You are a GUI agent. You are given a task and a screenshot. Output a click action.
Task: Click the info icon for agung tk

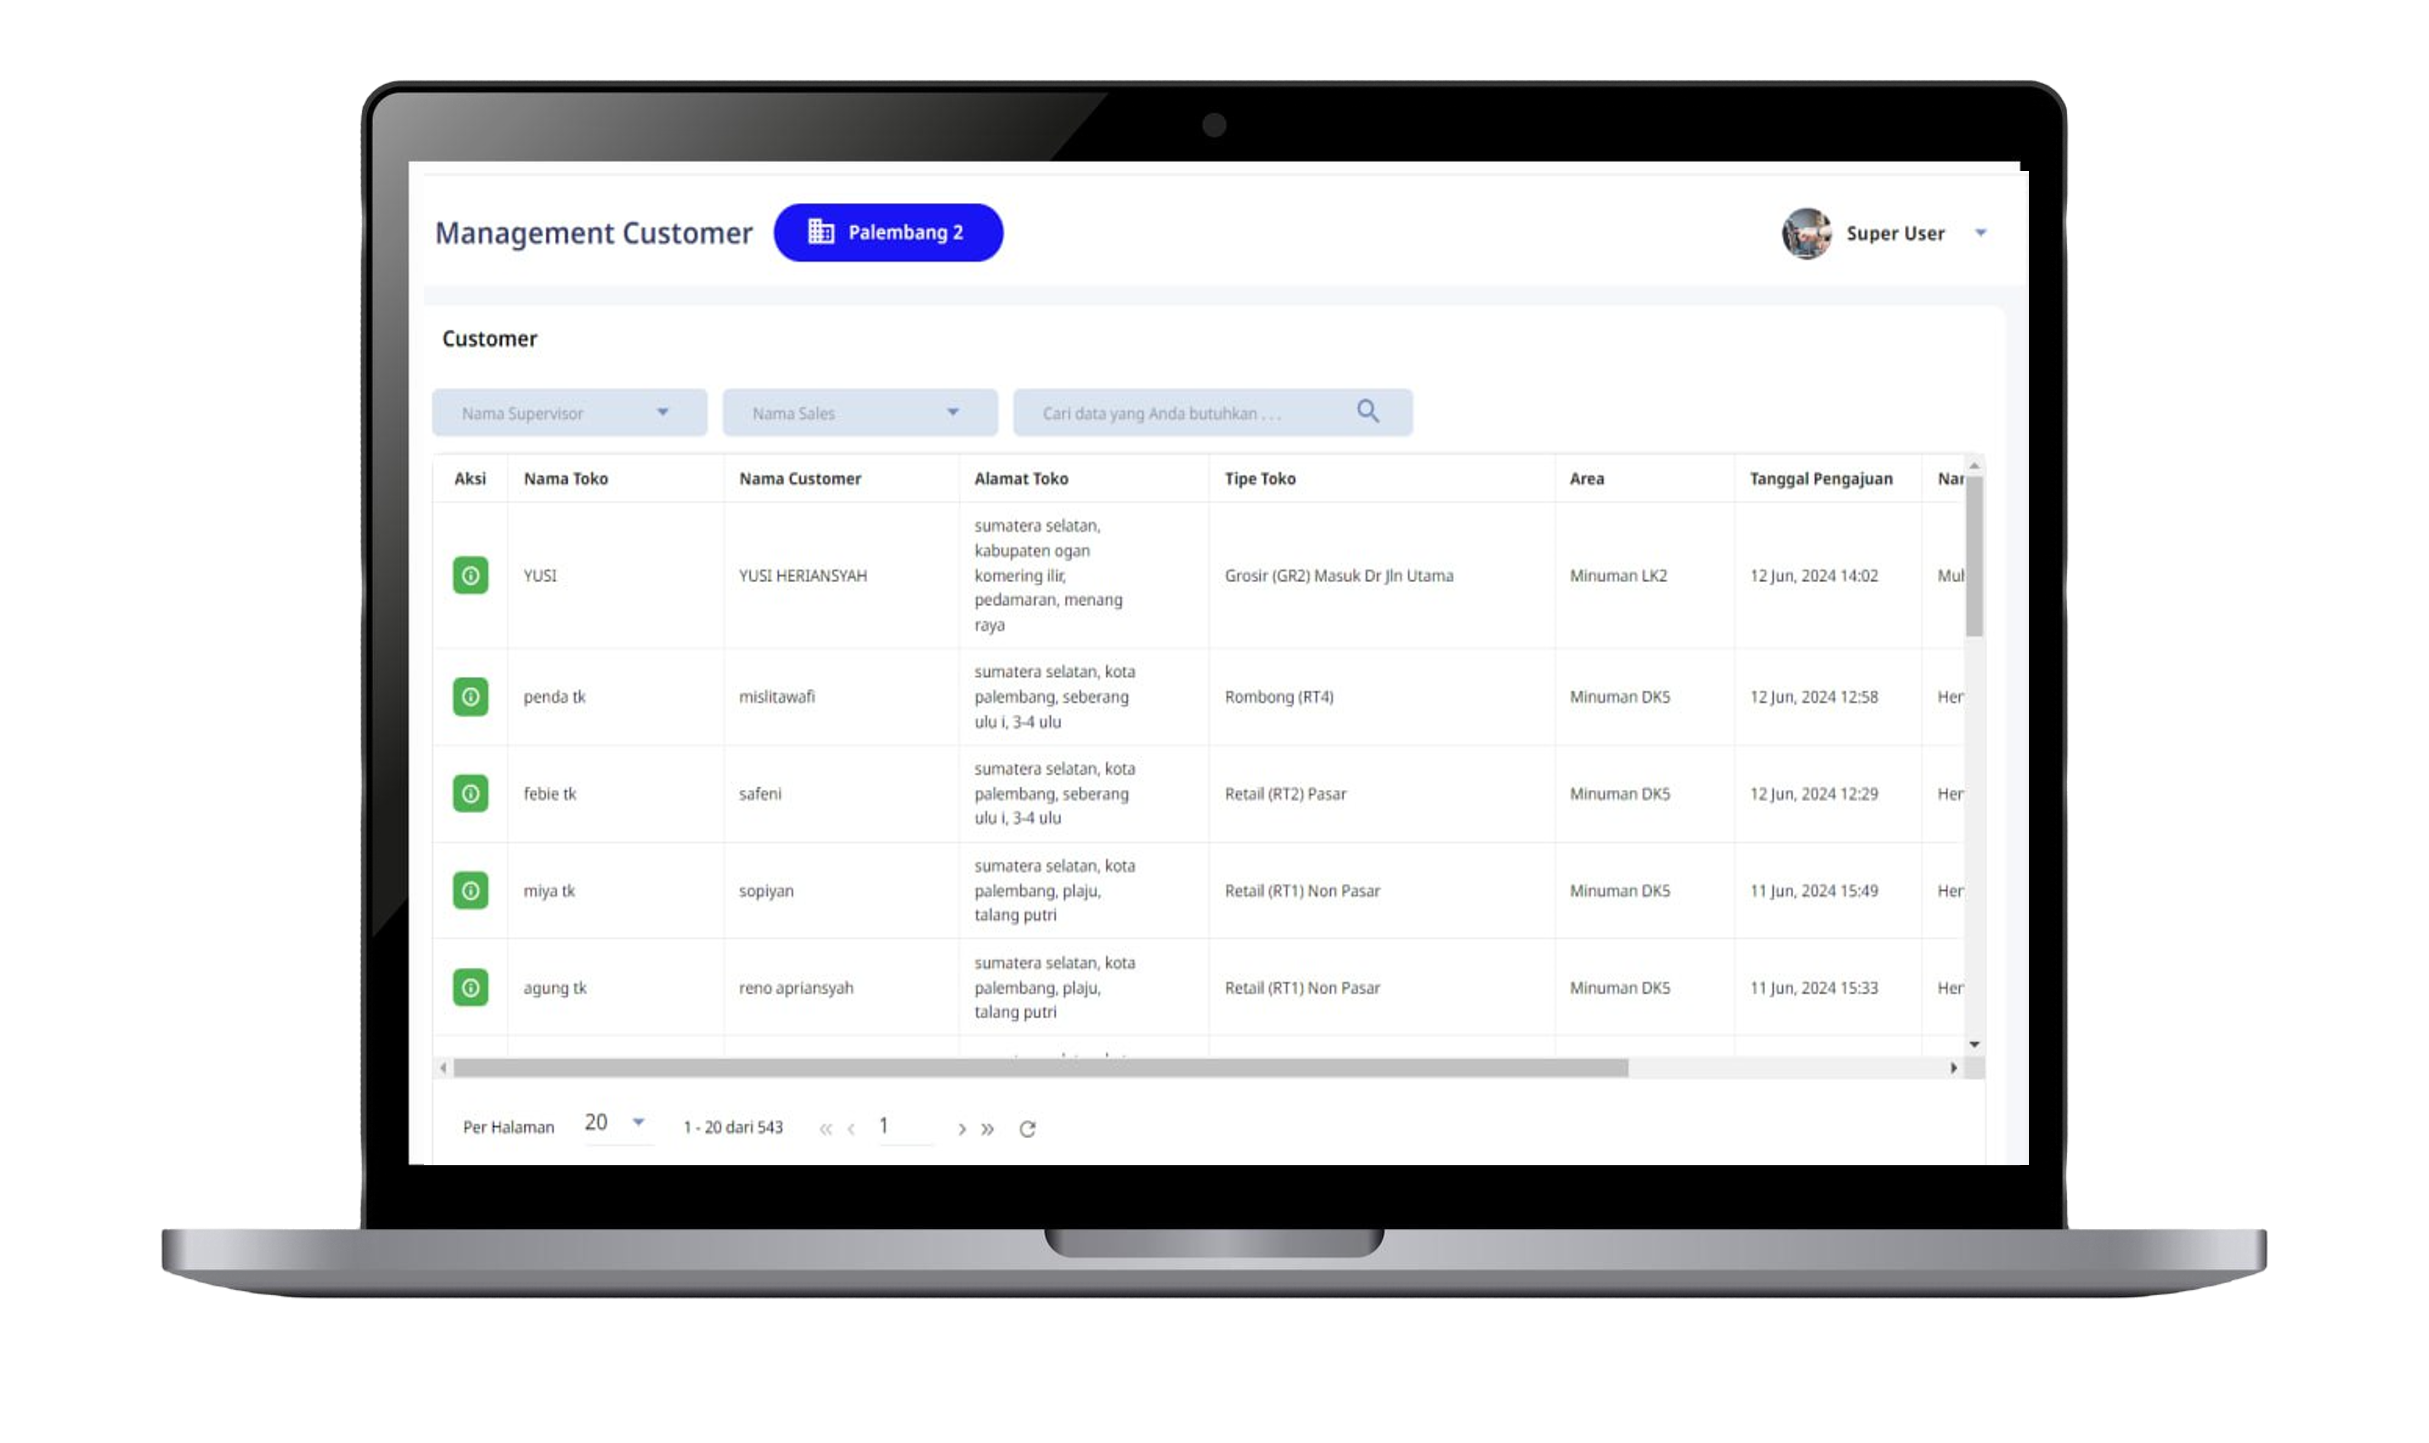pos(470,987)
